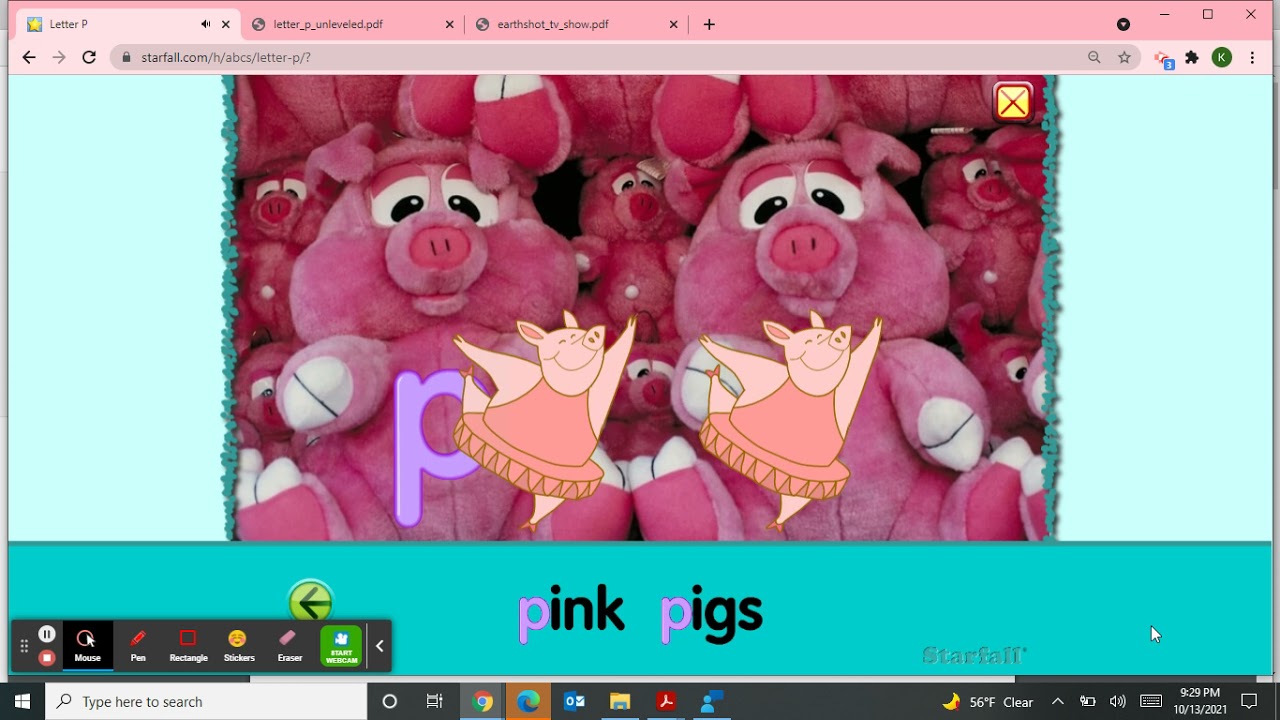Choose the Eraser tool
1280x720 pixels.
[290, 646]
